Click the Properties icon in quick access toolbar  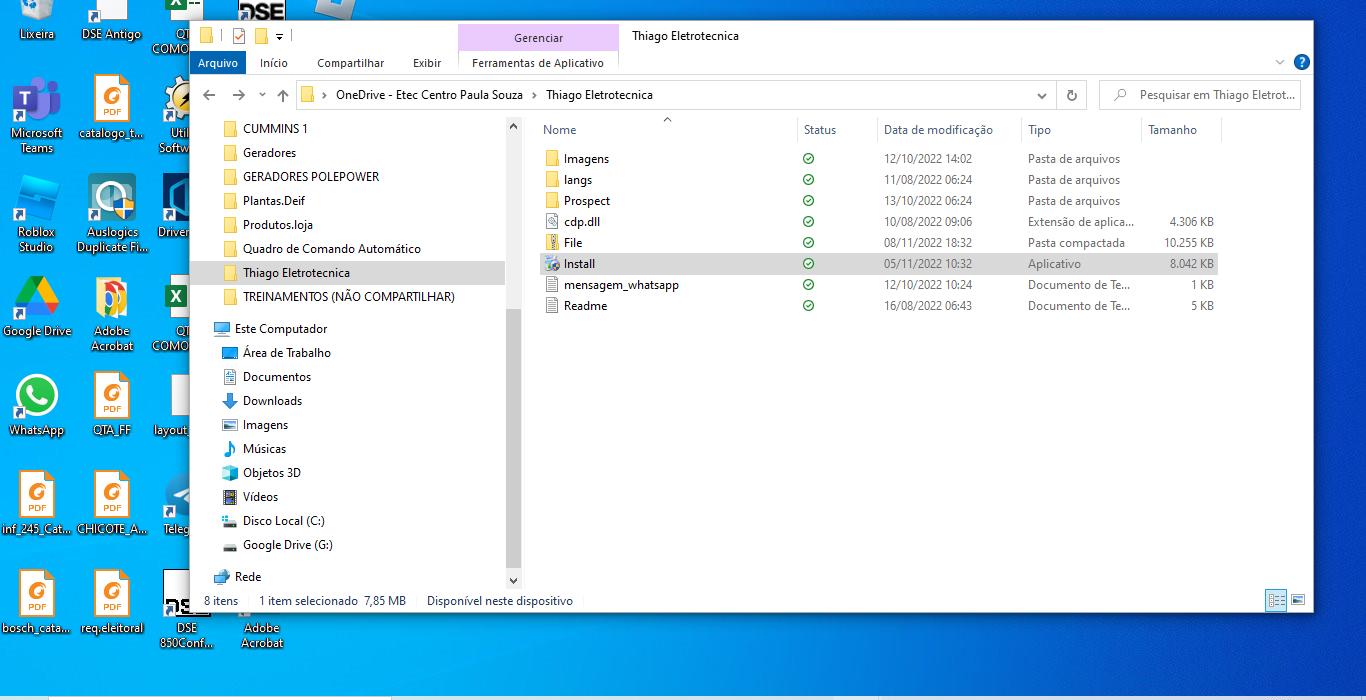tap(239, 36)
